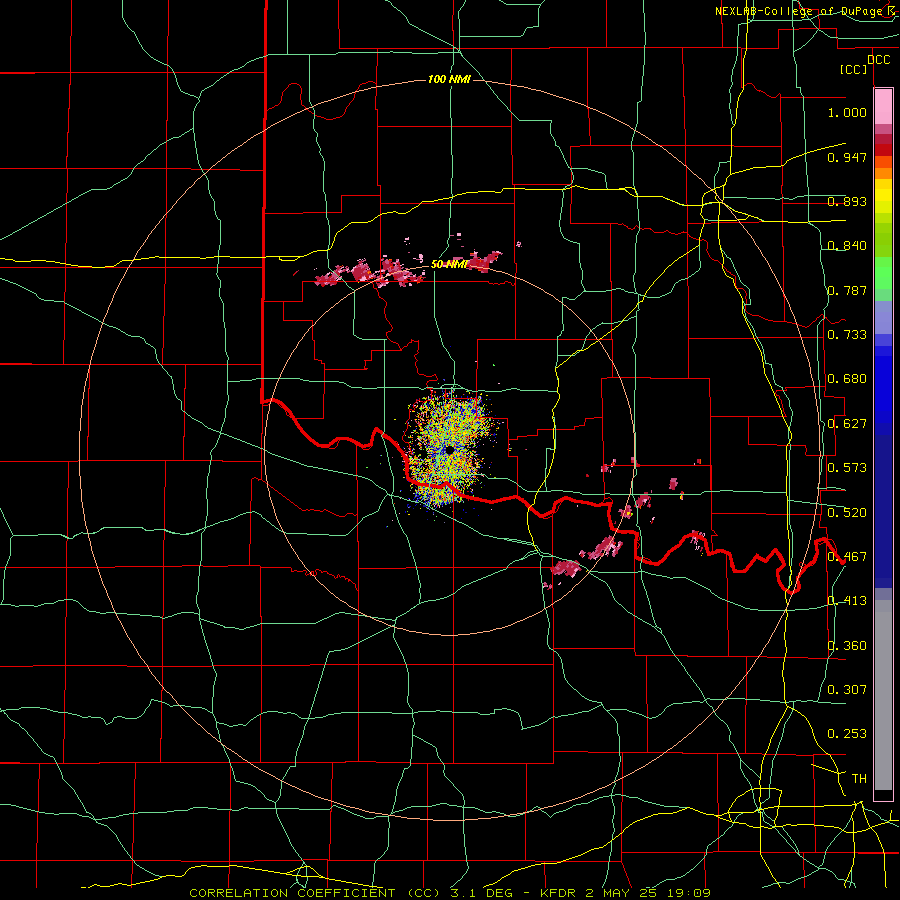Select the 0.253 scale value
The width and height of the screenshot is (900, 900).
coord(847,734)
